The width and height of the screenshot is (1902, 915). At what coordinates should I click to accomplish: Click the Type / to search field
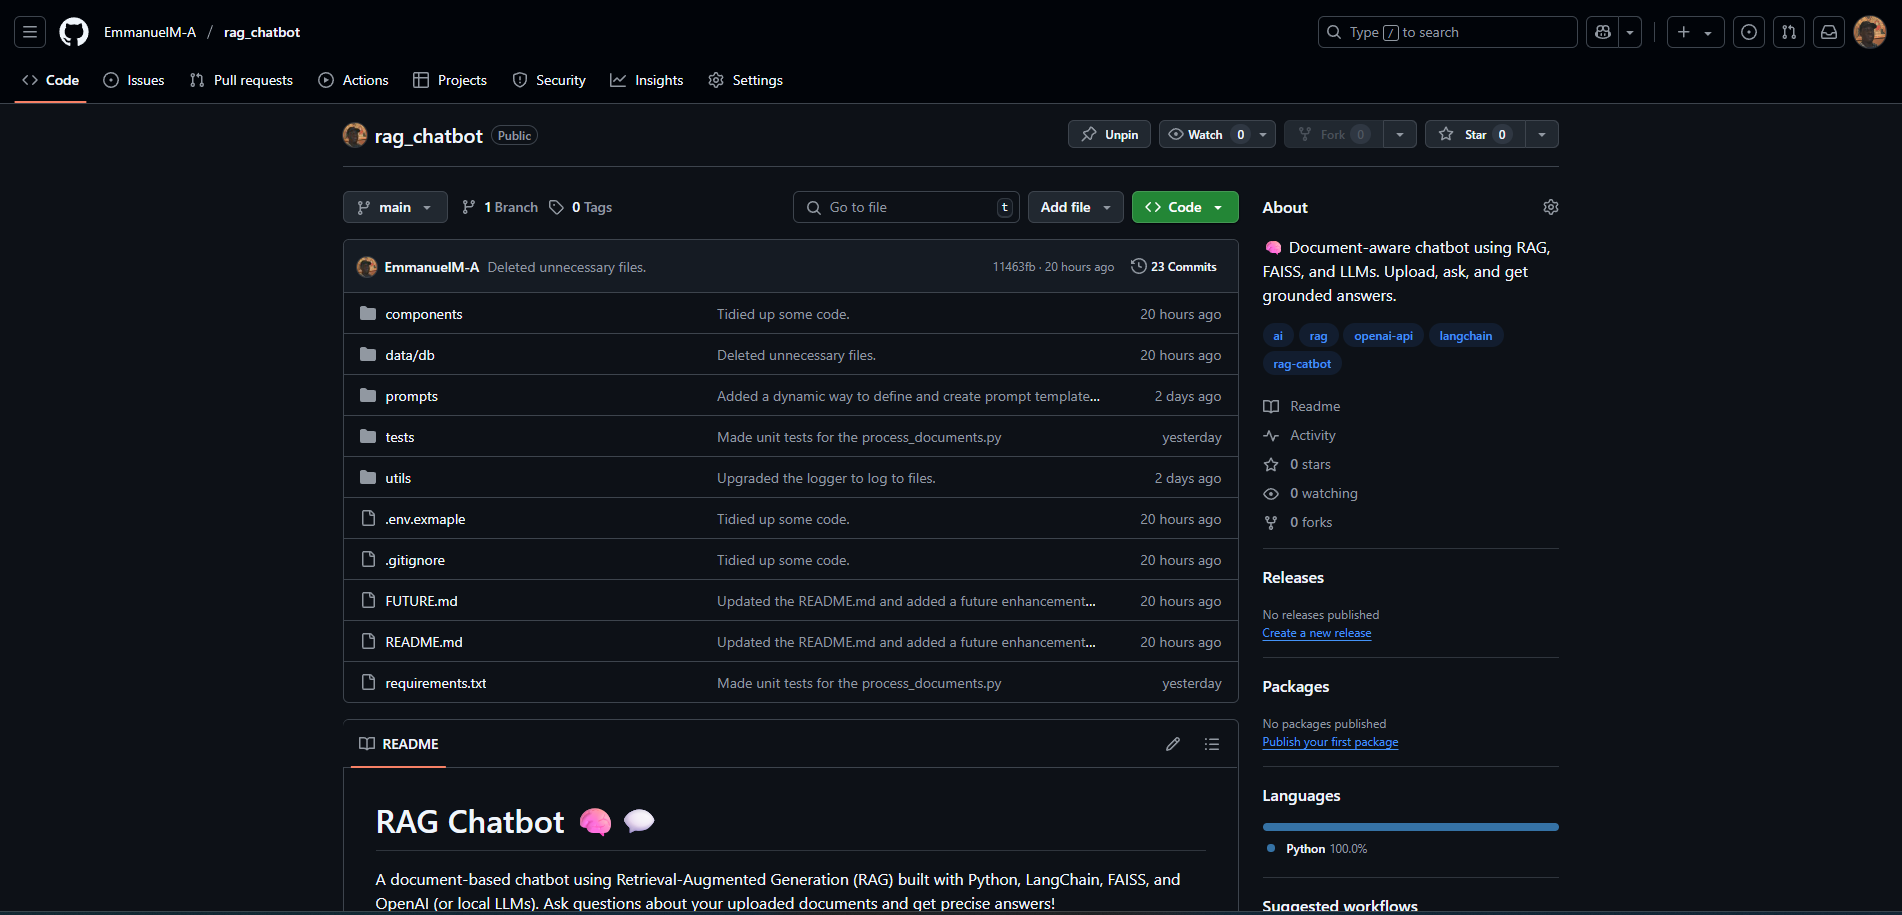pyautogui.click(x=1447, y=32)
